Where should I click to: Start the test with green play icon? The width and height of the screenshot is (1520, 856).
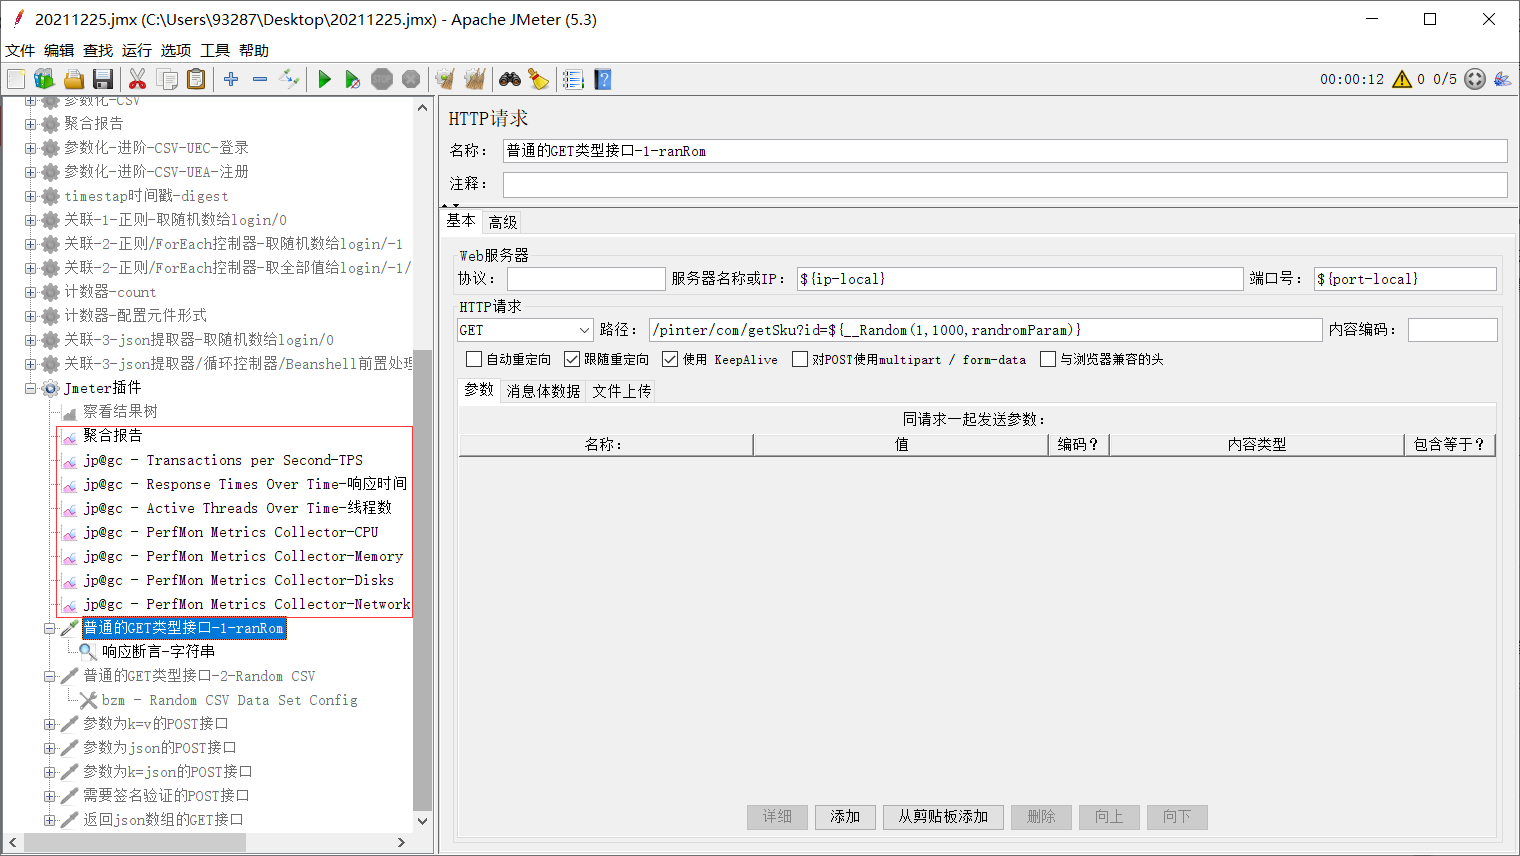pos(324,79)
